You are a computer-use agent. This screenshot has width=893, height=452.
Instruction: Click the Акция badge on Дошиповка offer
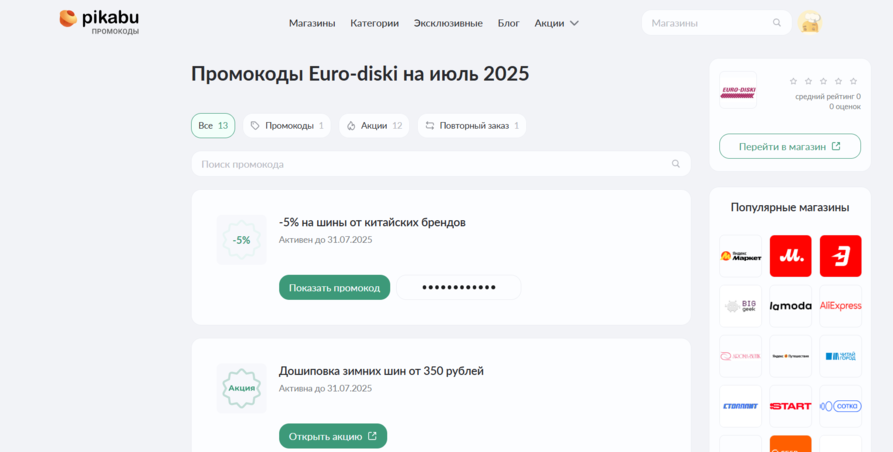click(241, 388)
